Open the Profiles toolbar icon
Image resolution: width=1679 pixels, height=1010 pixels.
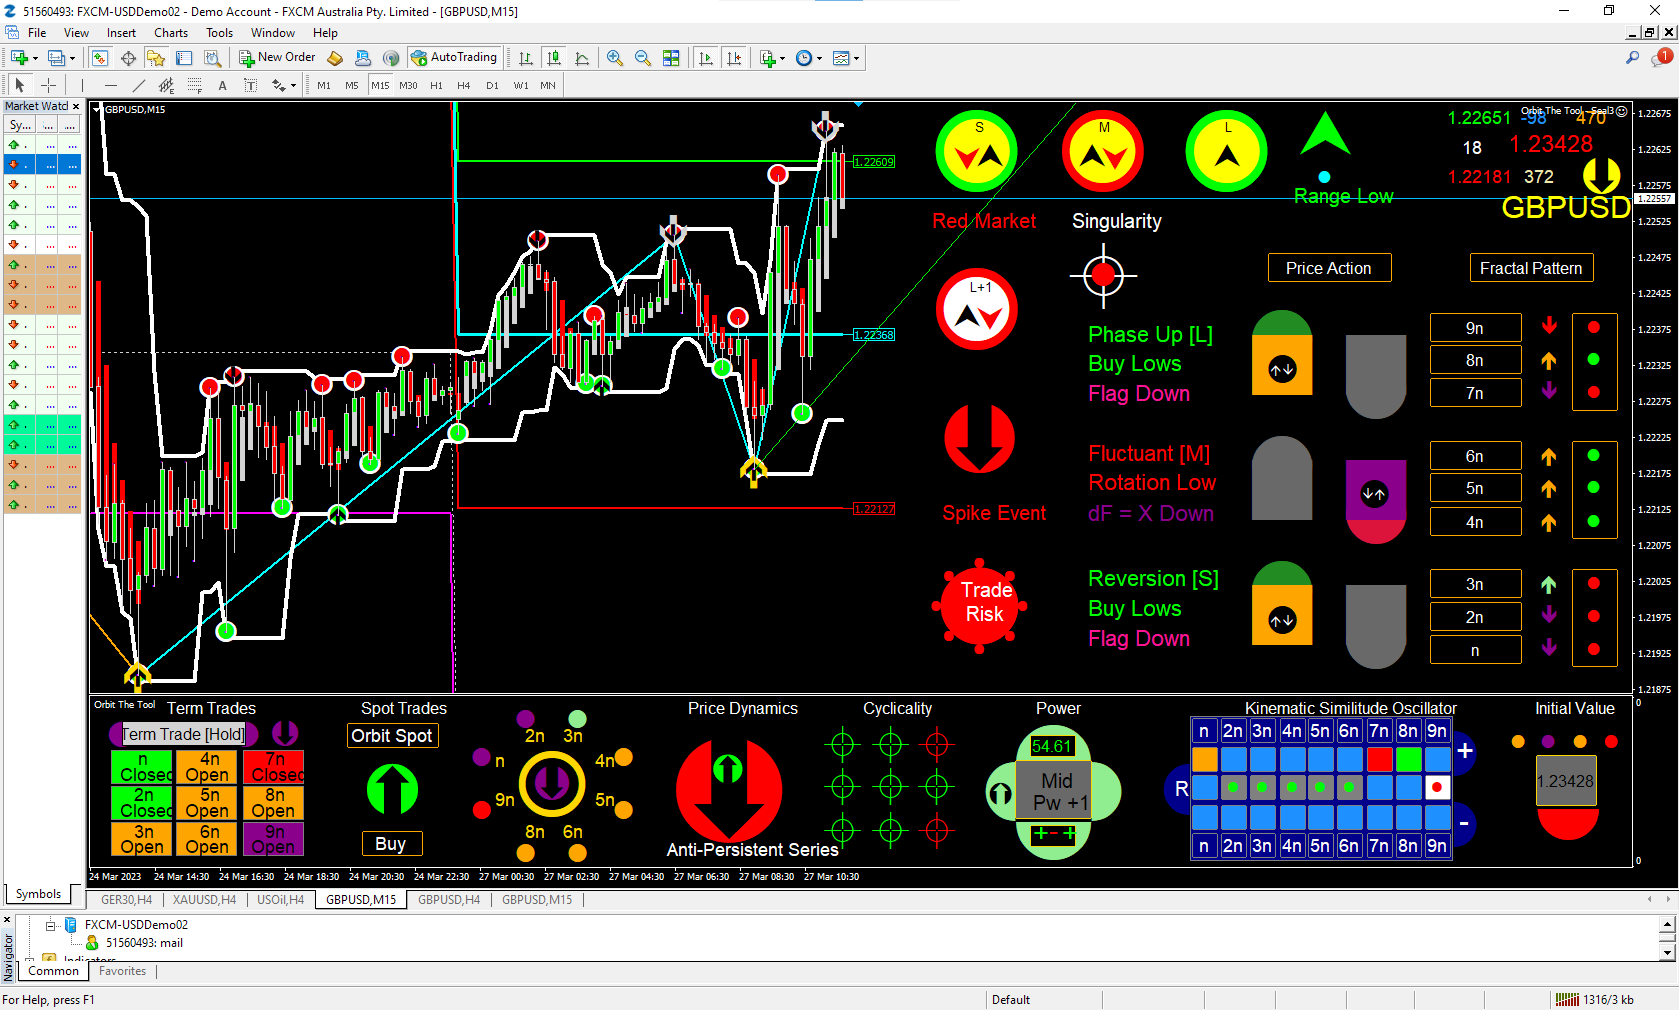[x=57, y=58]
